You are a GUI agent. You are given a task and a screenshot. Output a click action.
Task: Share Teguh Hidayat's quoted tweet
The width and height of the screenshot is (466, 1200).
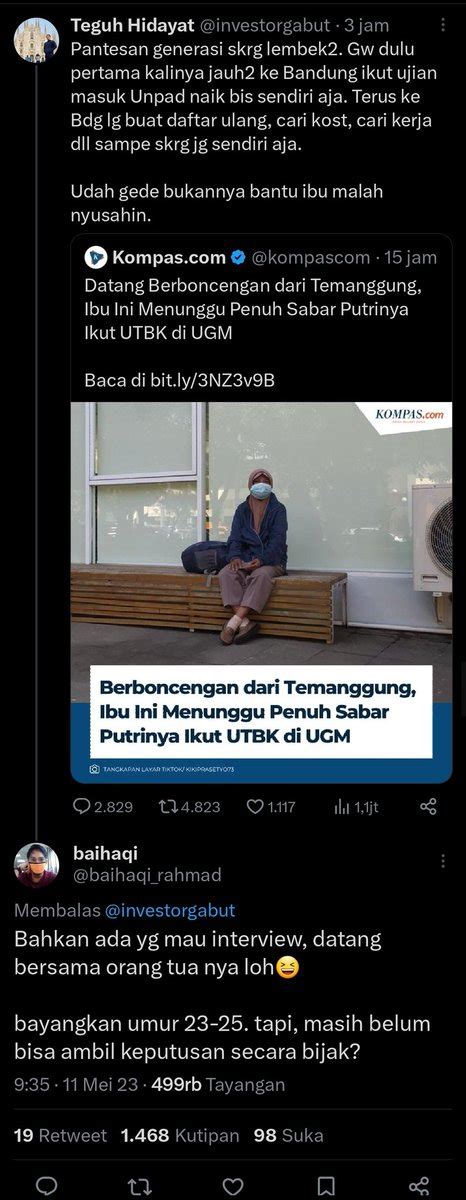pyautogui.click(x=428, y=806)
